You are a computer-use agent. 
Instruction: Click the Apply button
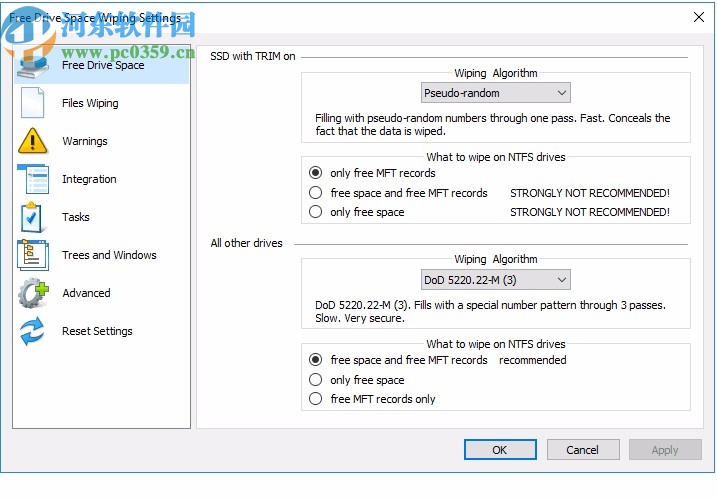click(665, 450)
